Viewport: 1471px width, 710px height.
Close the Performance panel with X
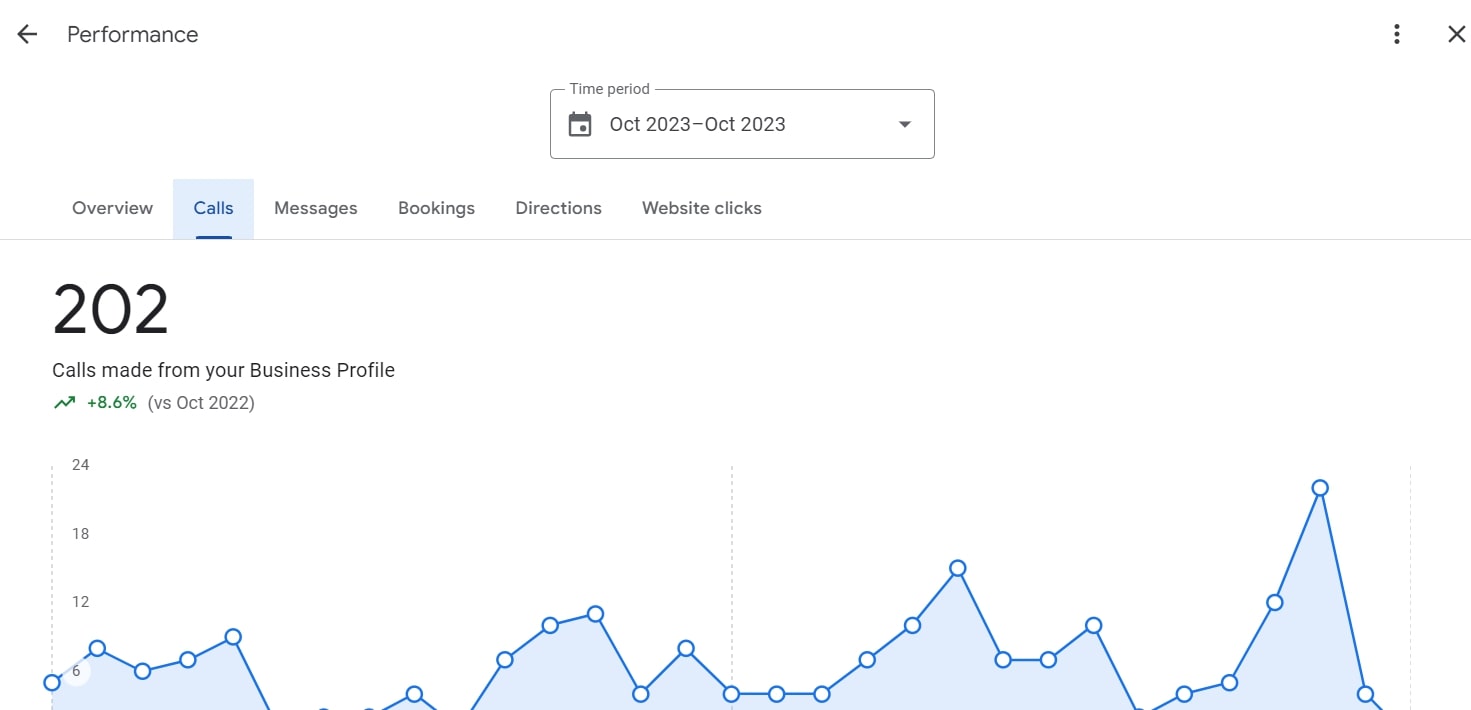point(1456,34)
